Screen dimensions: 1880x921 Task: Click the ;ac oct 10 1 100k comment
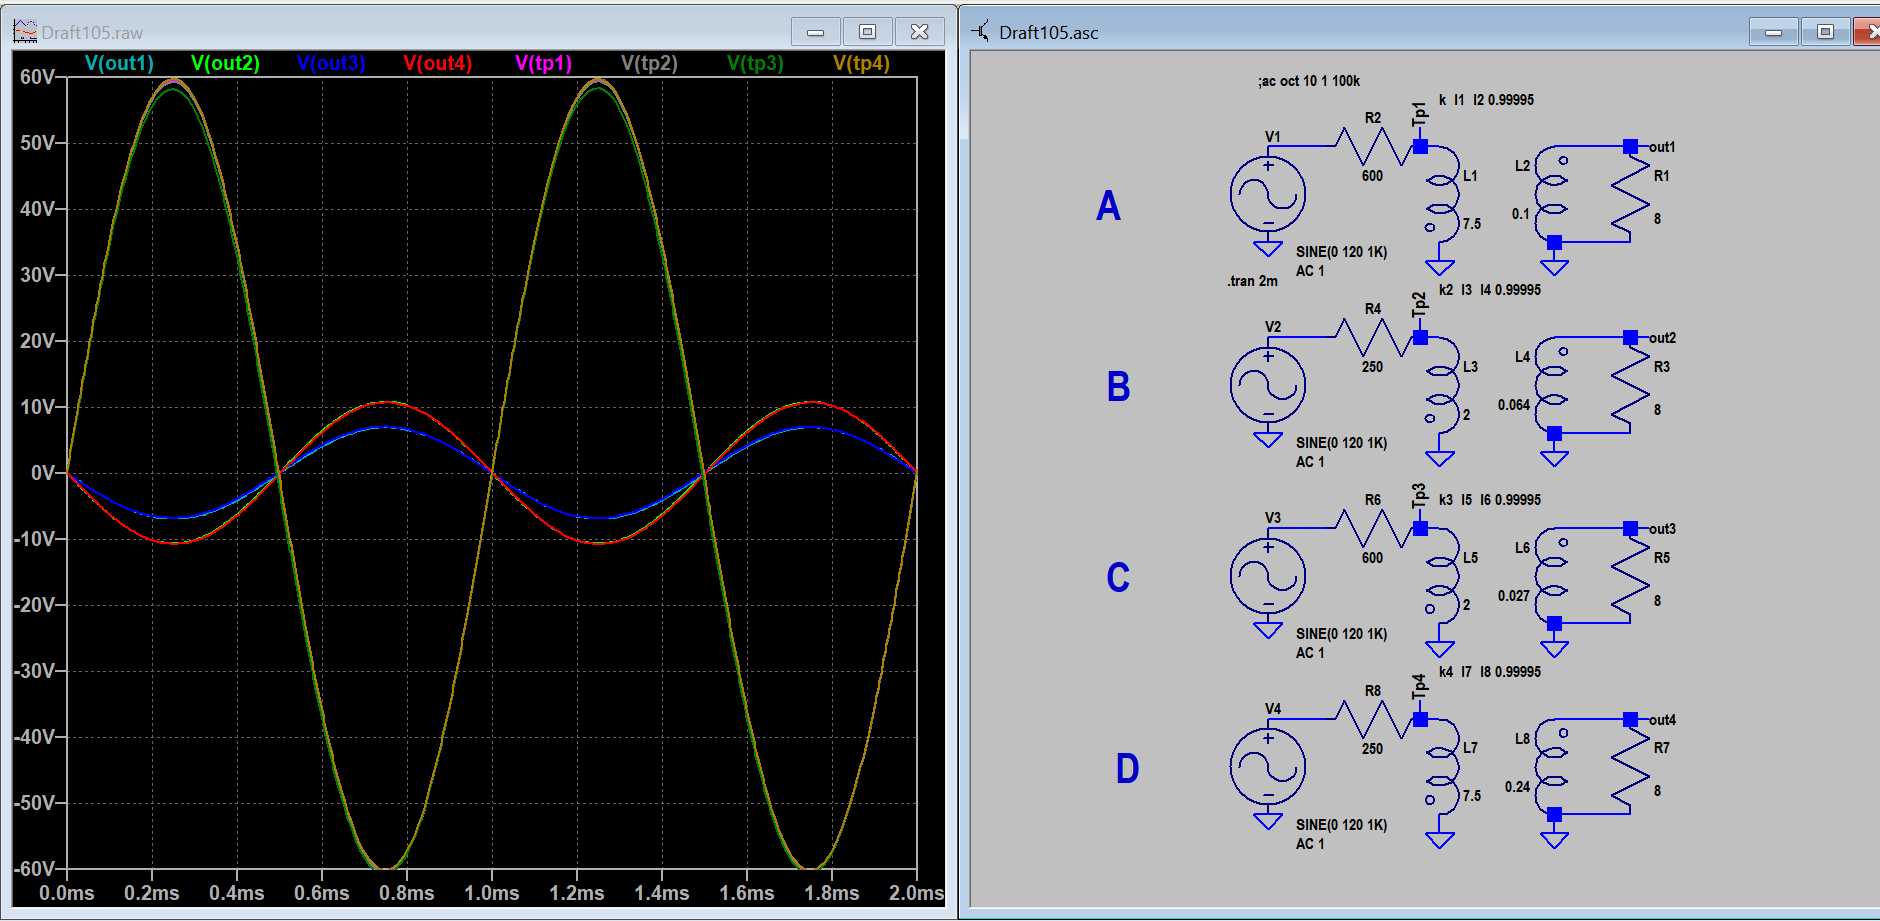click(x=1309, y=81)
